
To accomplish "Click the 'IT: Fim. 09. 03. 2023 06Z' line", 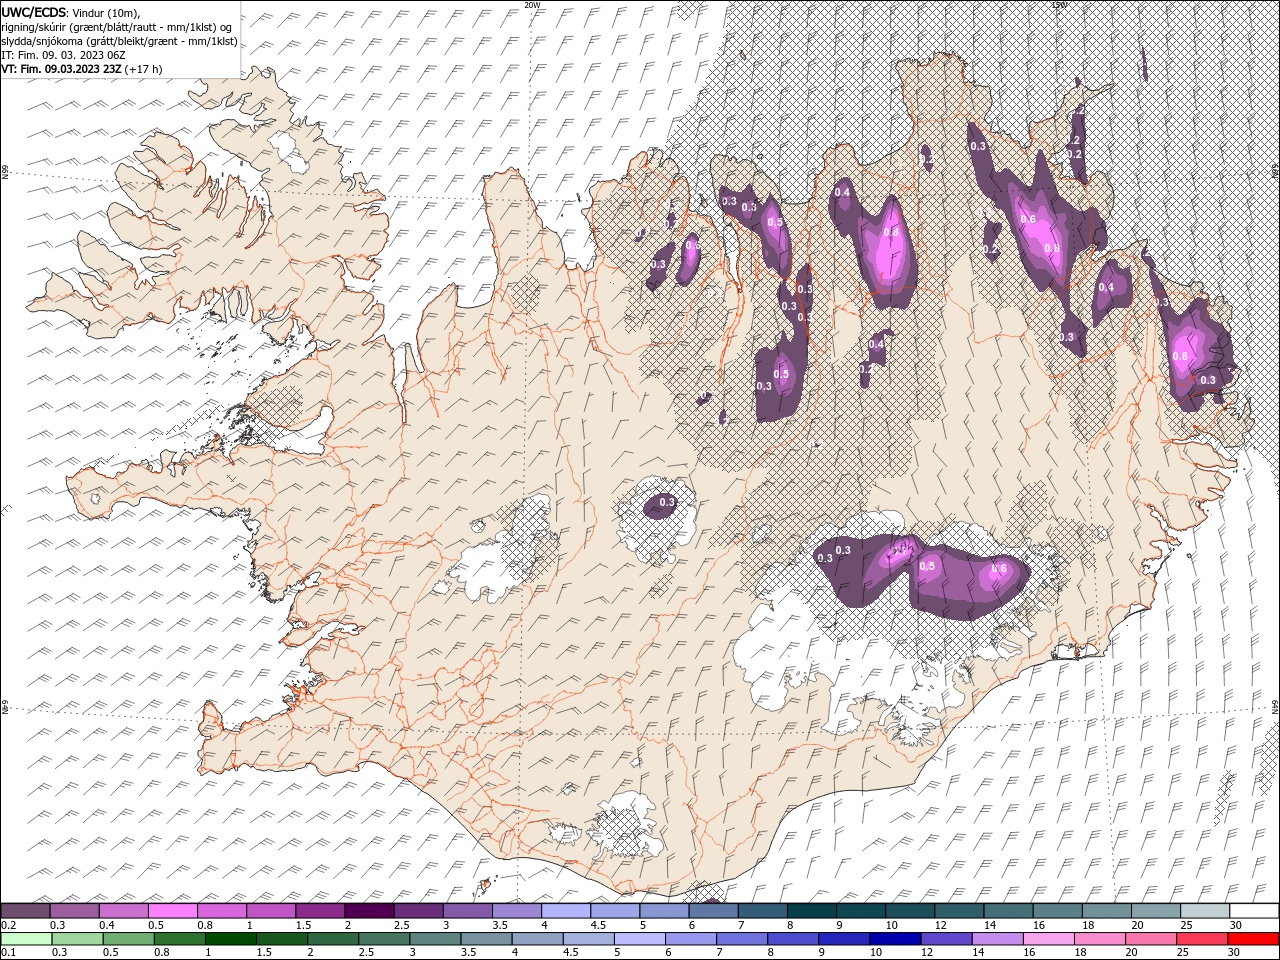I will (x=64, y=55).
